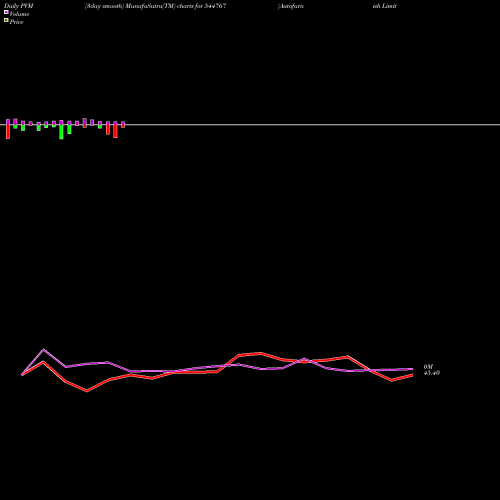
Task: Click the 'Volume' legend label
Action: point(19,14)
